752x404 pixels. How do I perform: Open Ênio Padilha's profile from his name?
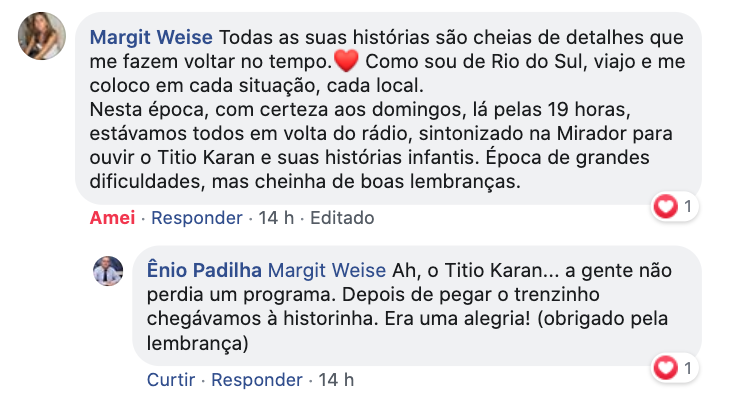point(204,270)
